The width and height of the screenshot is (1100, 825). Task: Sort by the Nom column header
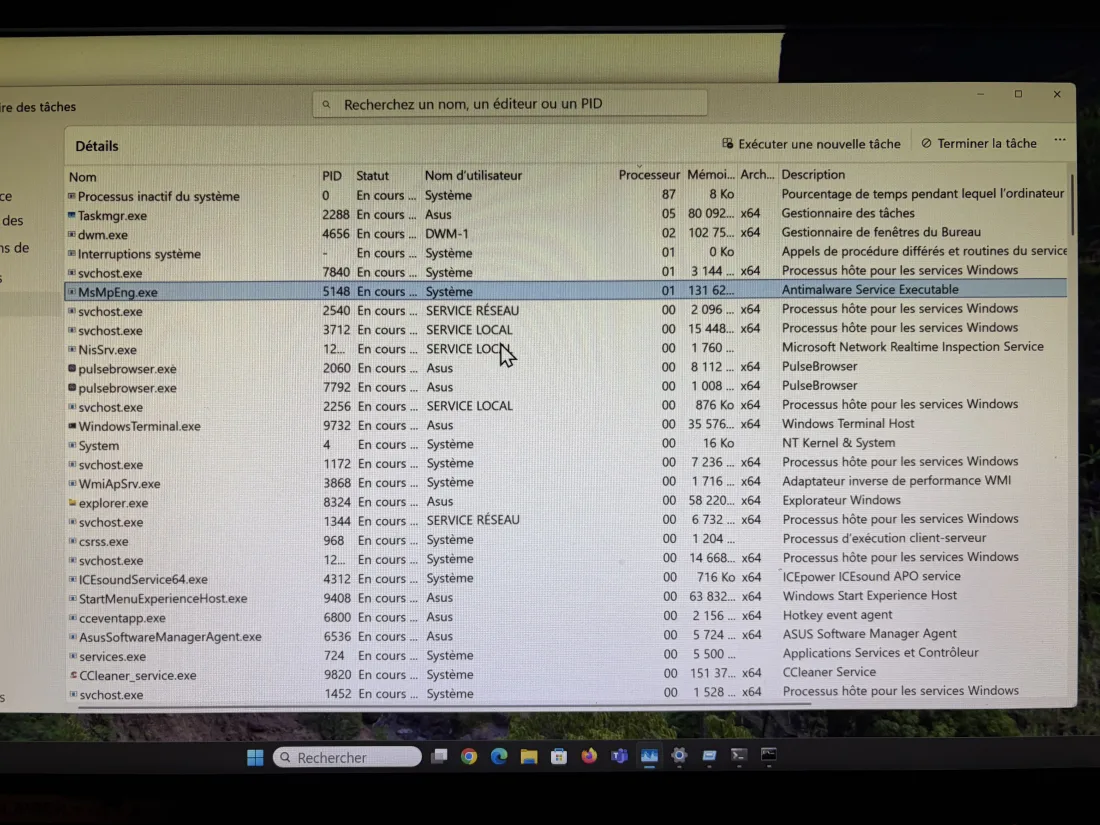83,177
